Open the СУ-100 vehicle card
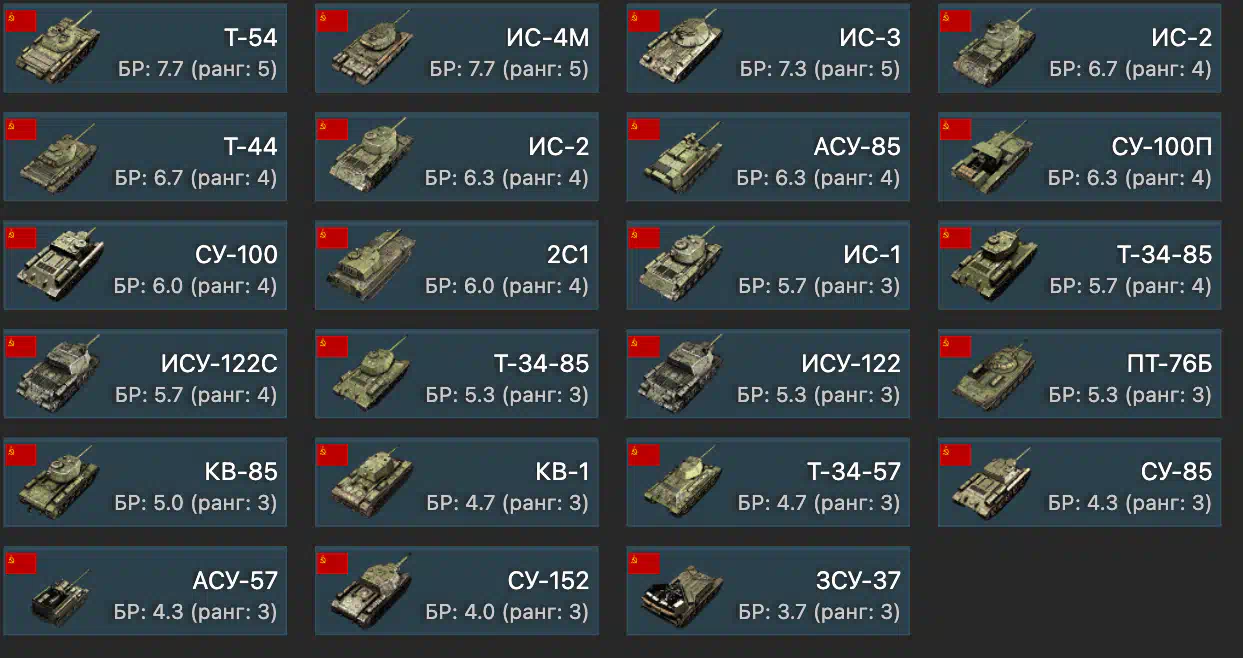 [145, 265]
